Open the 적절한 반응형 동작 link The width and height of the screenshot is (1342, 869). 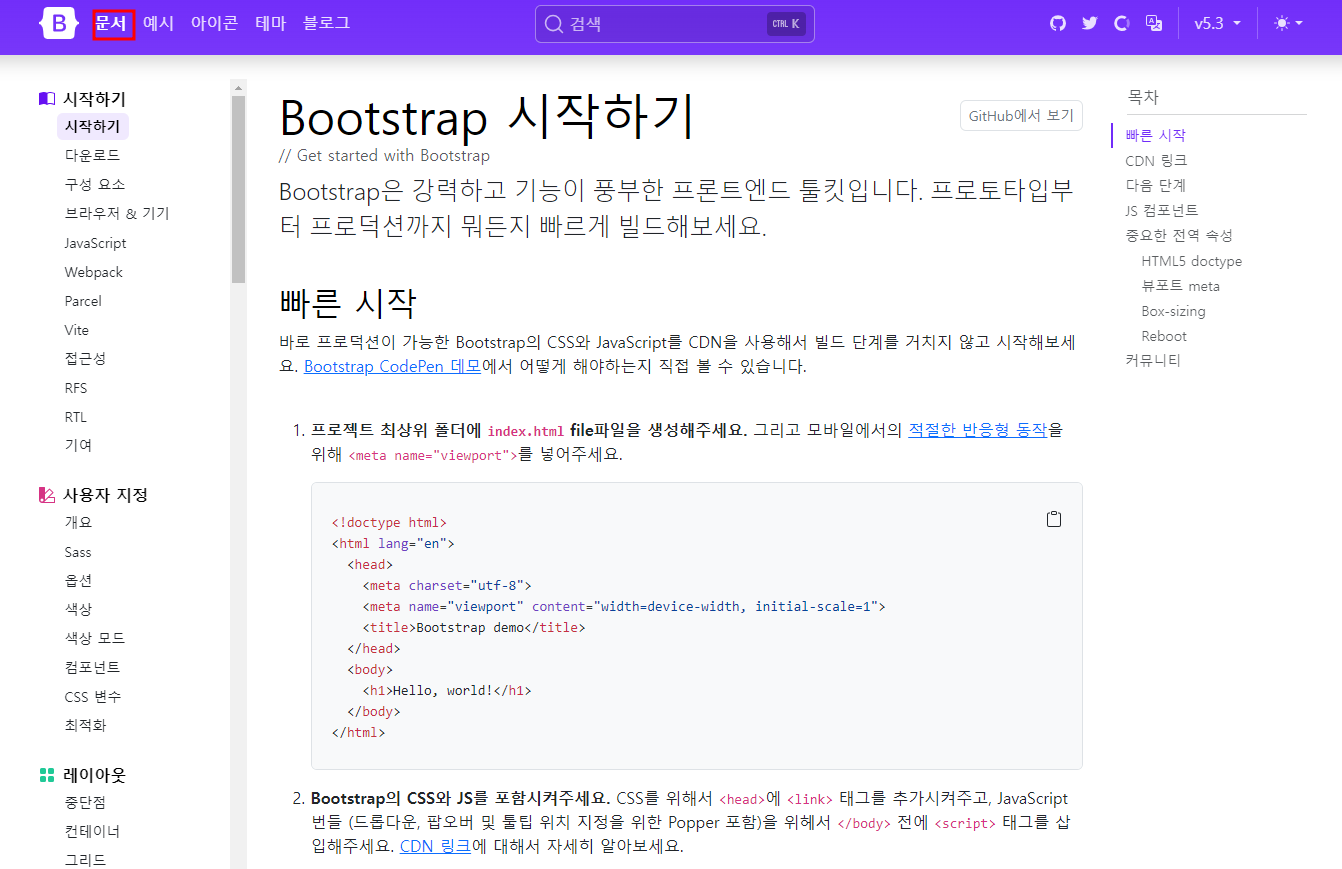[978, 430]
